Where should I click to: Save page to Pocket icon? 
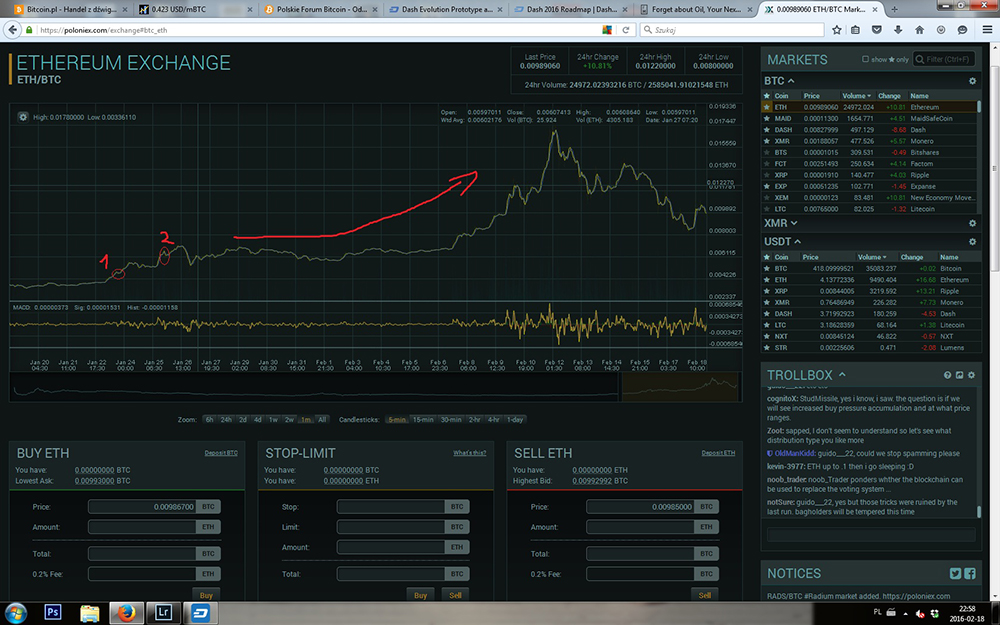point(876,29)
